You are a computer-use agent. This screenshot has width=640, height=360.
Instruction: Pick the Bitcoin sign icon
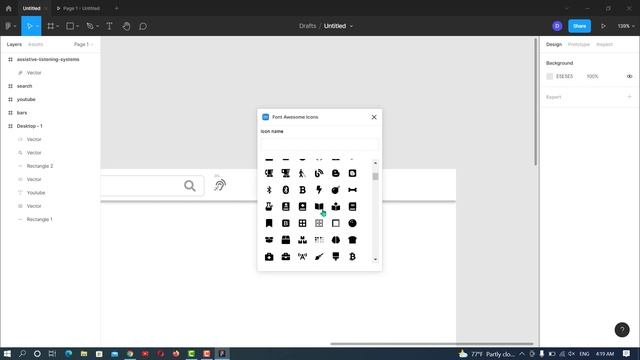pyautogui.click(x=352, y=257)
